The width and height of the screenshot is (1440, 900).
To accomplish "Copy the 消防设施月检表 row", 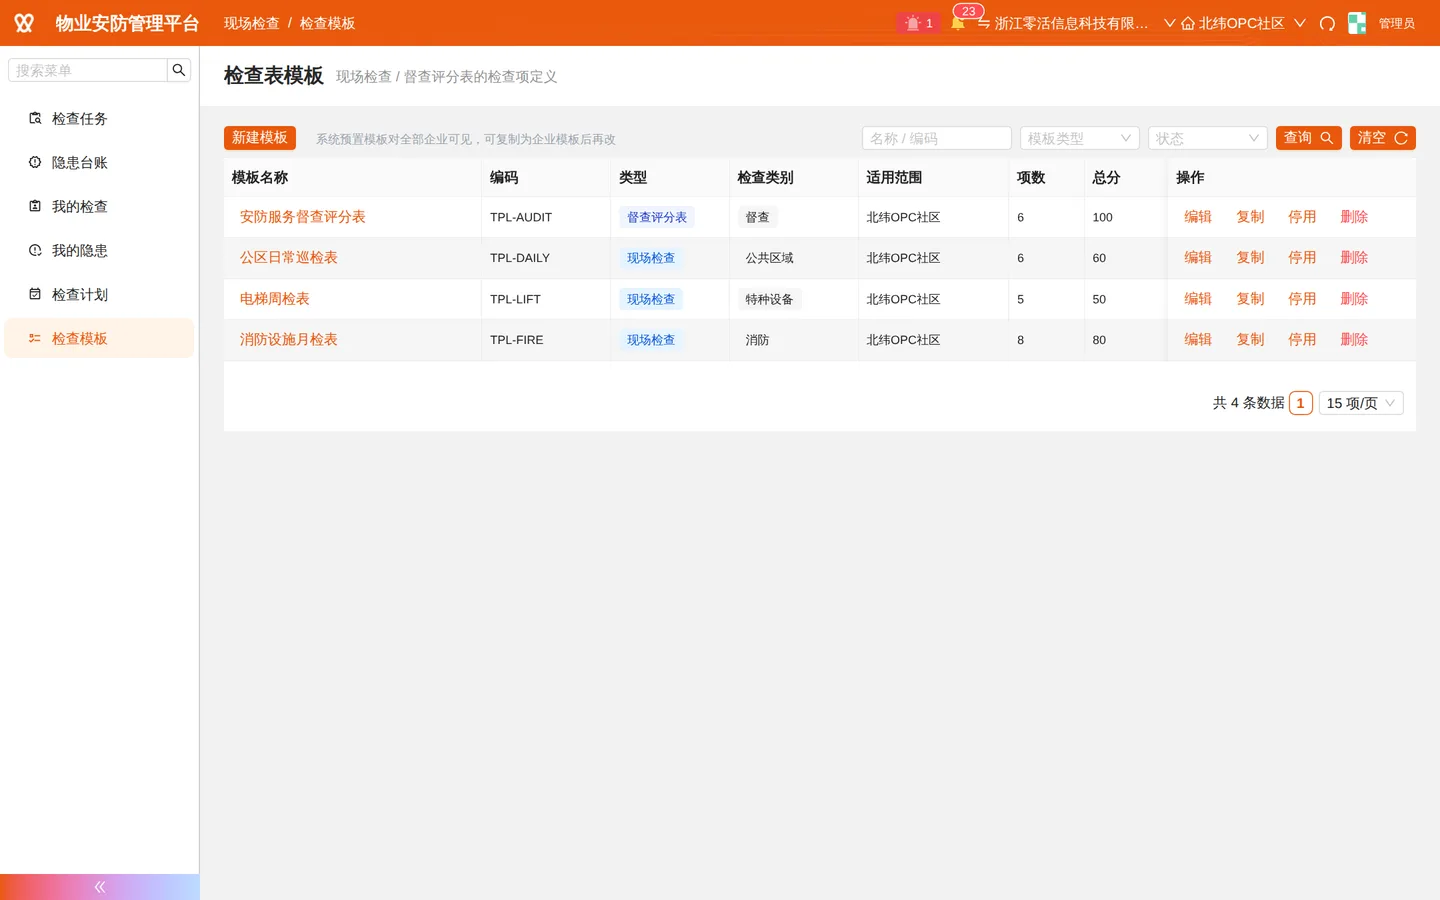I will 1250,340.
